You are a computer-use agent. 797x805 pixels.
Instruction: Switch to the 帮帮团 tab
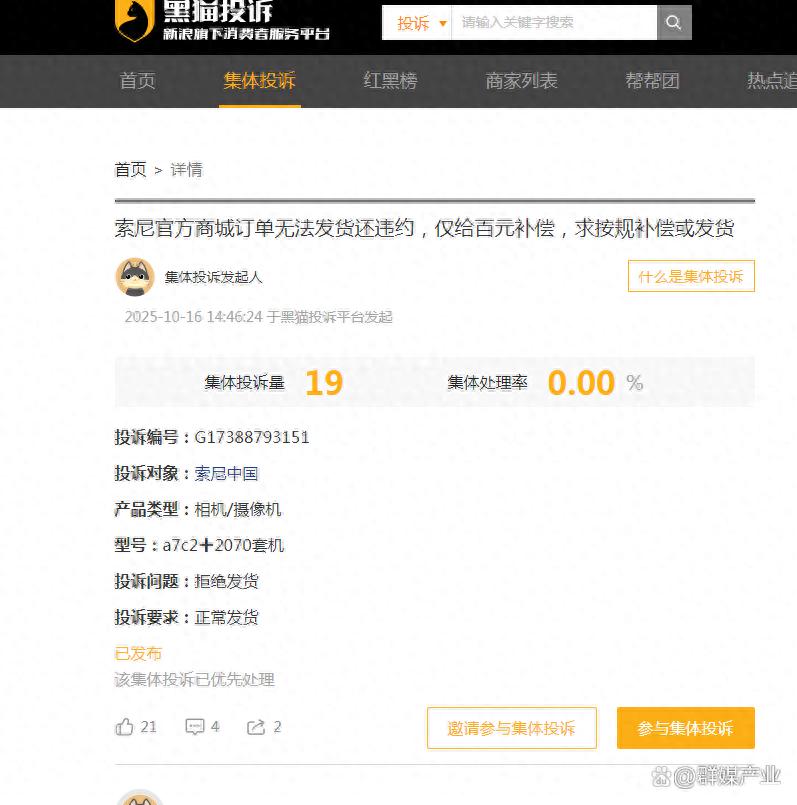pyautogui.click(x=653, y=81)
